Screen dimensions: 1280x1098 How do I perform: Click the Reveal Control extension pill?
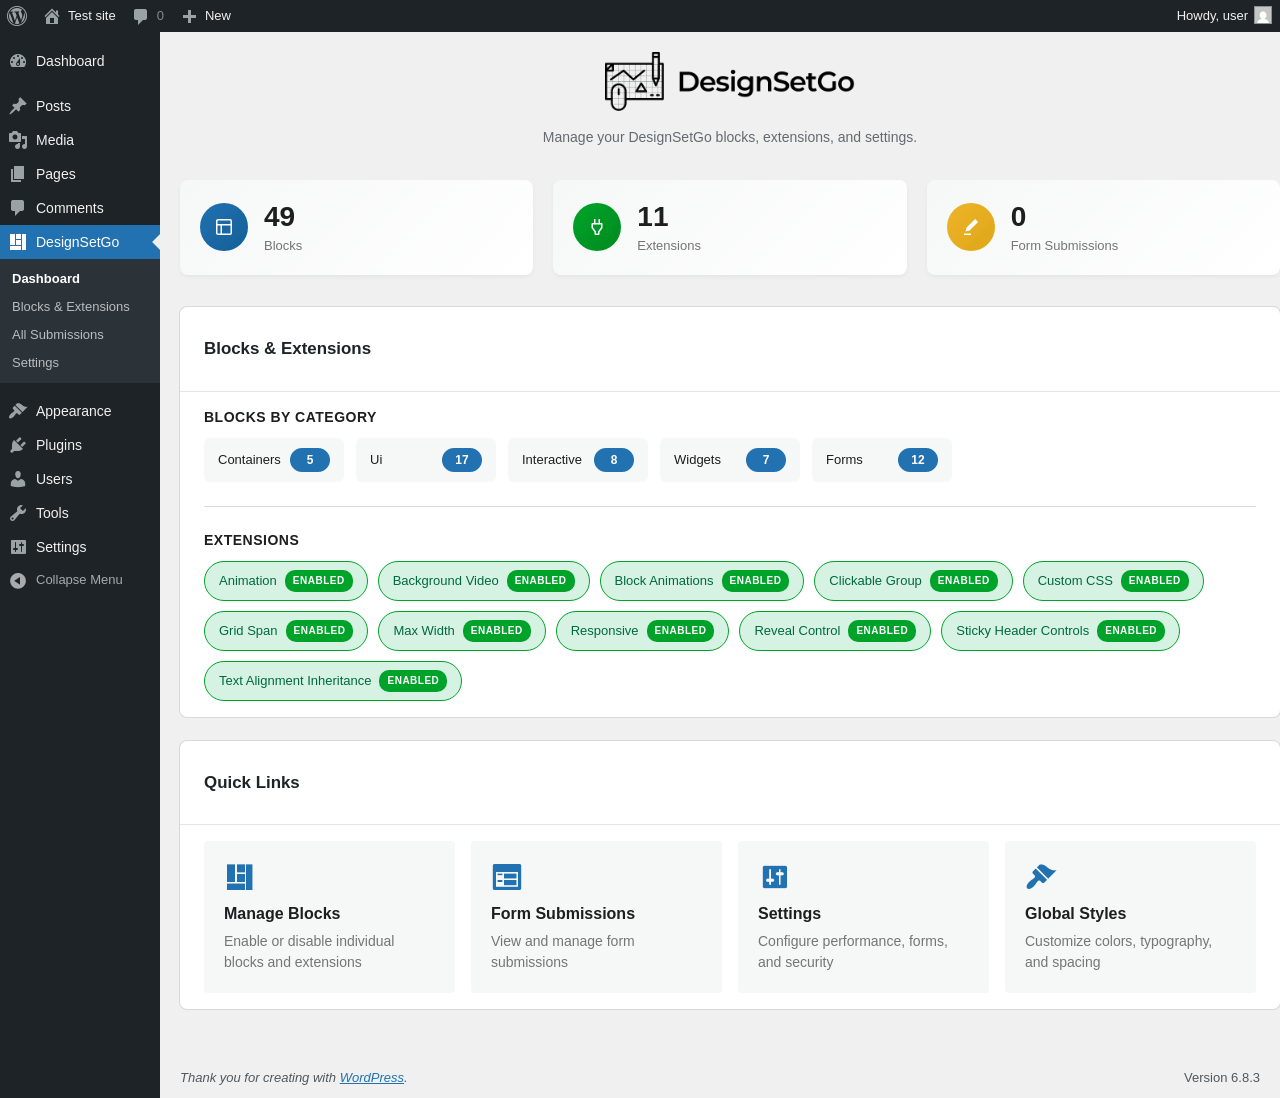click(x=835, y=631)
